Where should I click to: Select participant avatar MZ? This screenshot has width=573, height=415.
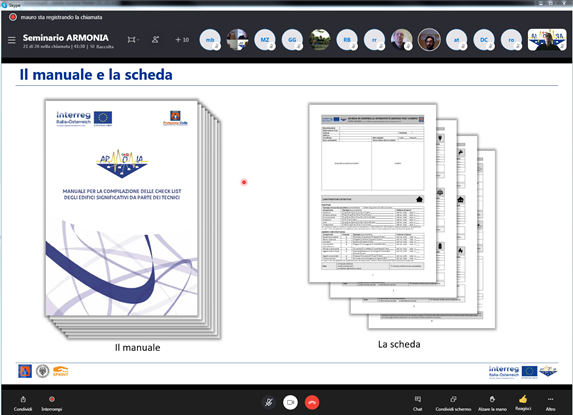265,39
